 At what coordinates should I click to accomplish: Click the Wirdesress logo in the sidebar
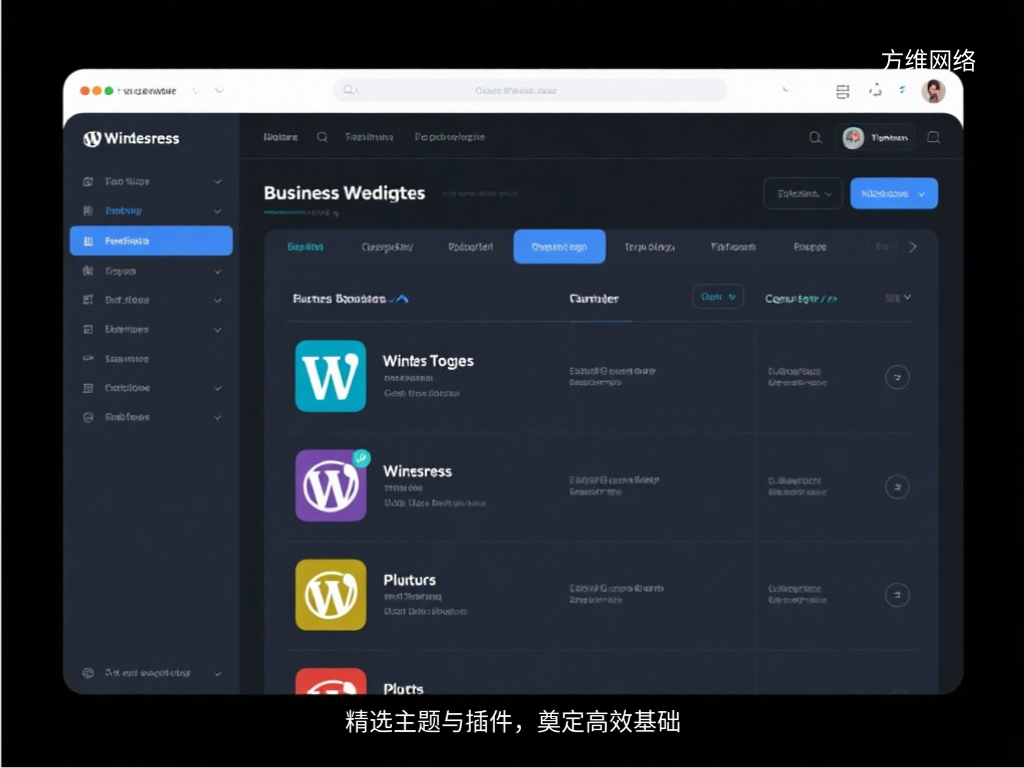click(x=131, y=139)
